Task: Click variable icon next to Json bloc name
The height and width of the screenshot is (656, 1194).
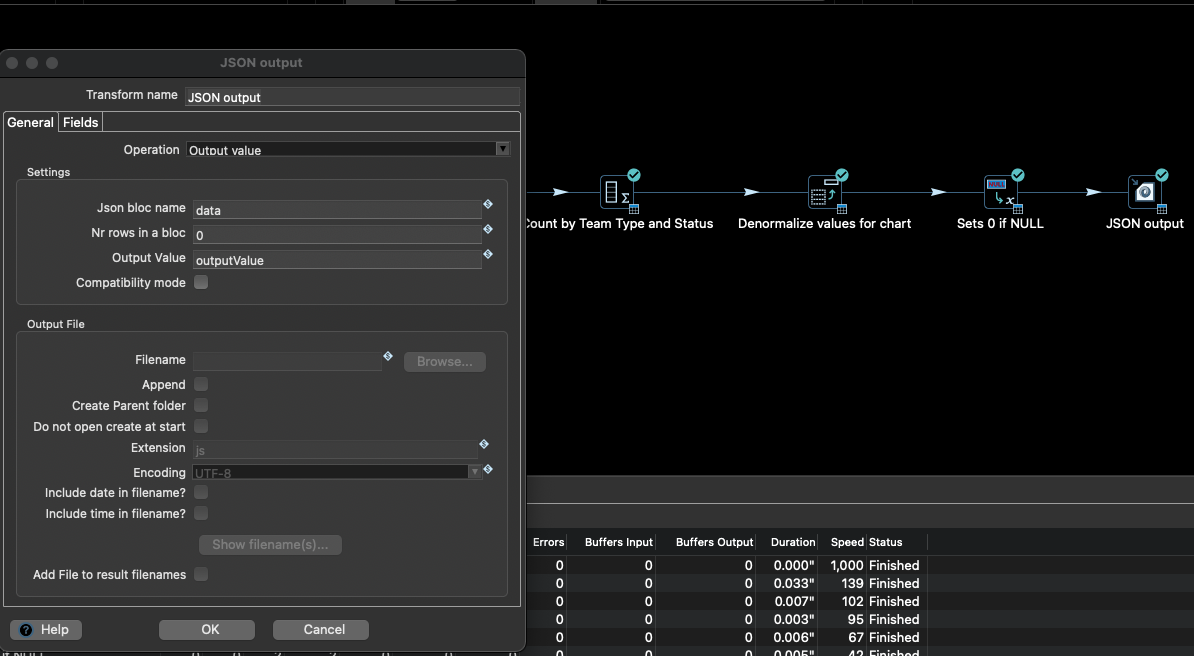Action: tap(488, 205)
